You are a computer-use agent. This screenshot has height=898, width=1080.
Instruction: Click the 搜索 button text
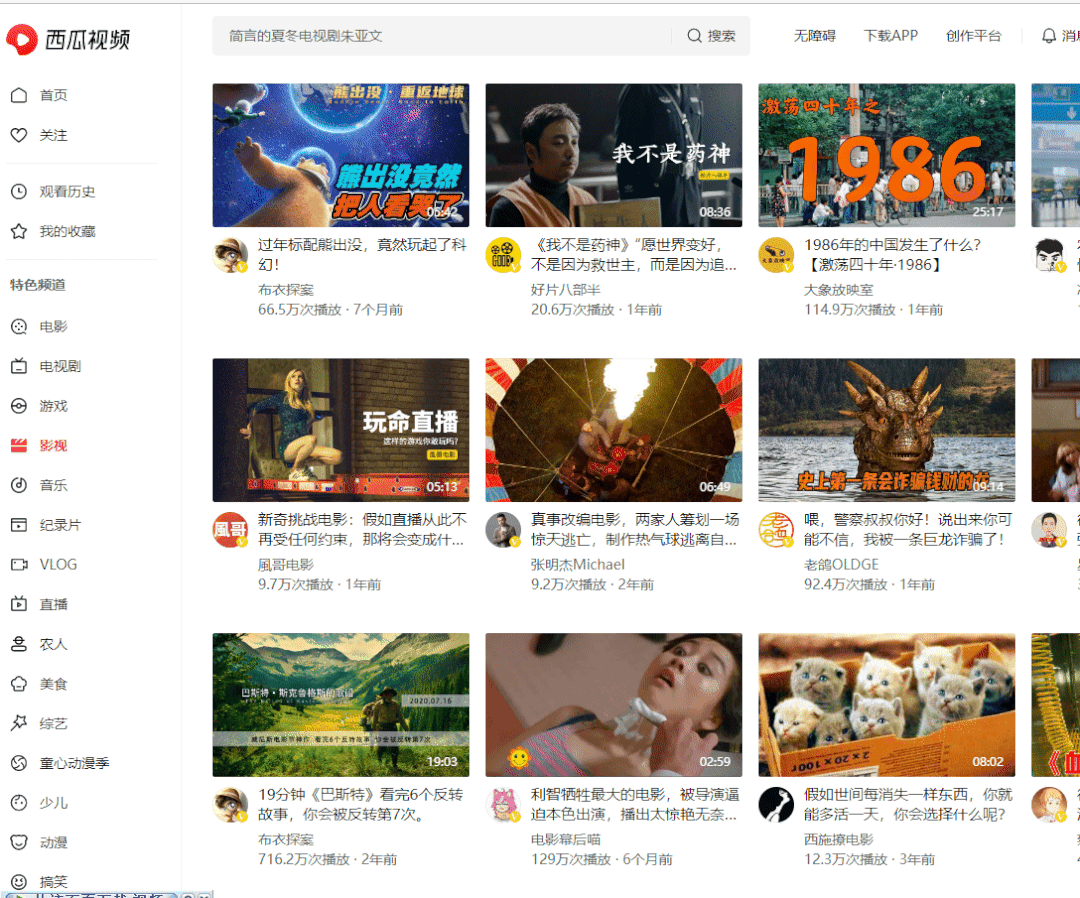(721, 36)
